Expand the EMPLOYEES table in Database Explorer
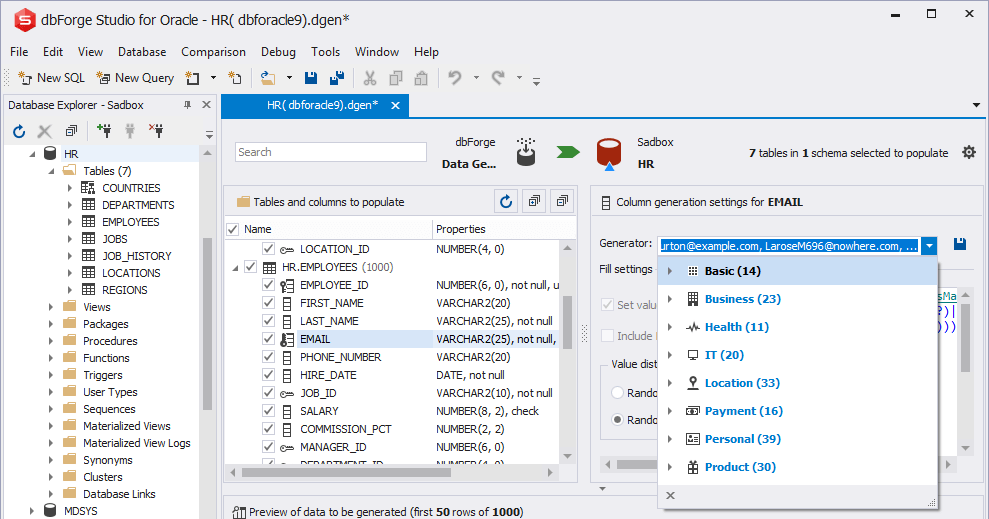This screenshot has width=989, height=519. (70, 222)
